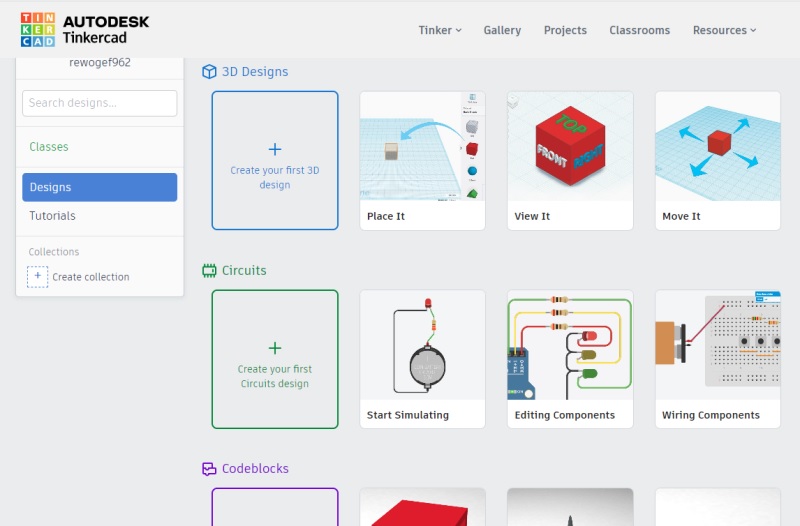Click the Move It card title
Viewport: 800px width, 526px height.
coord(681,216)
